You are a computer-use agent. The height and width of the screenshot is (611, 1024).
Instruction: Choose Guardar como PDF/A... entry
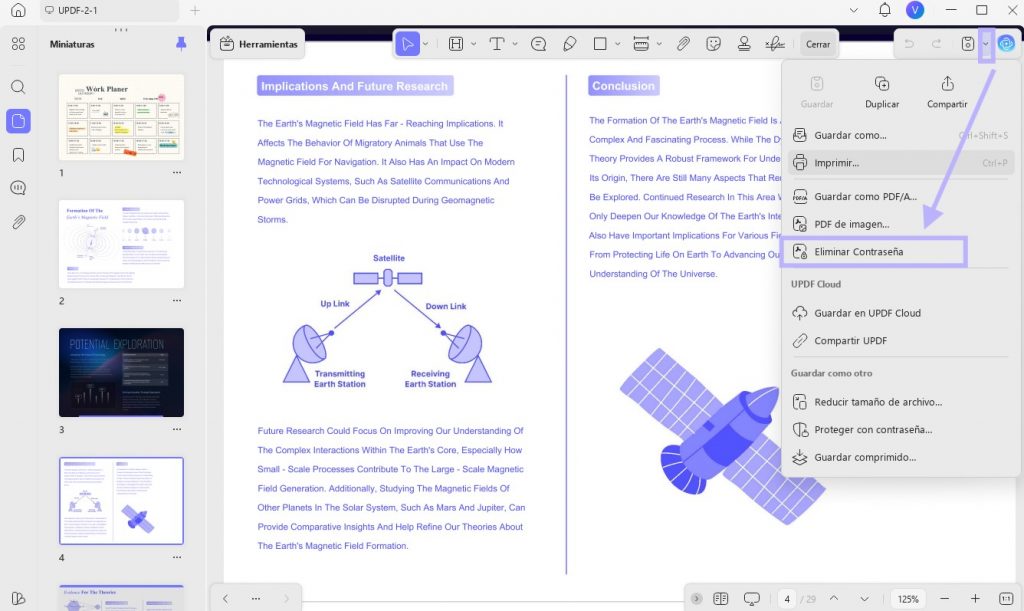point(901,196)
